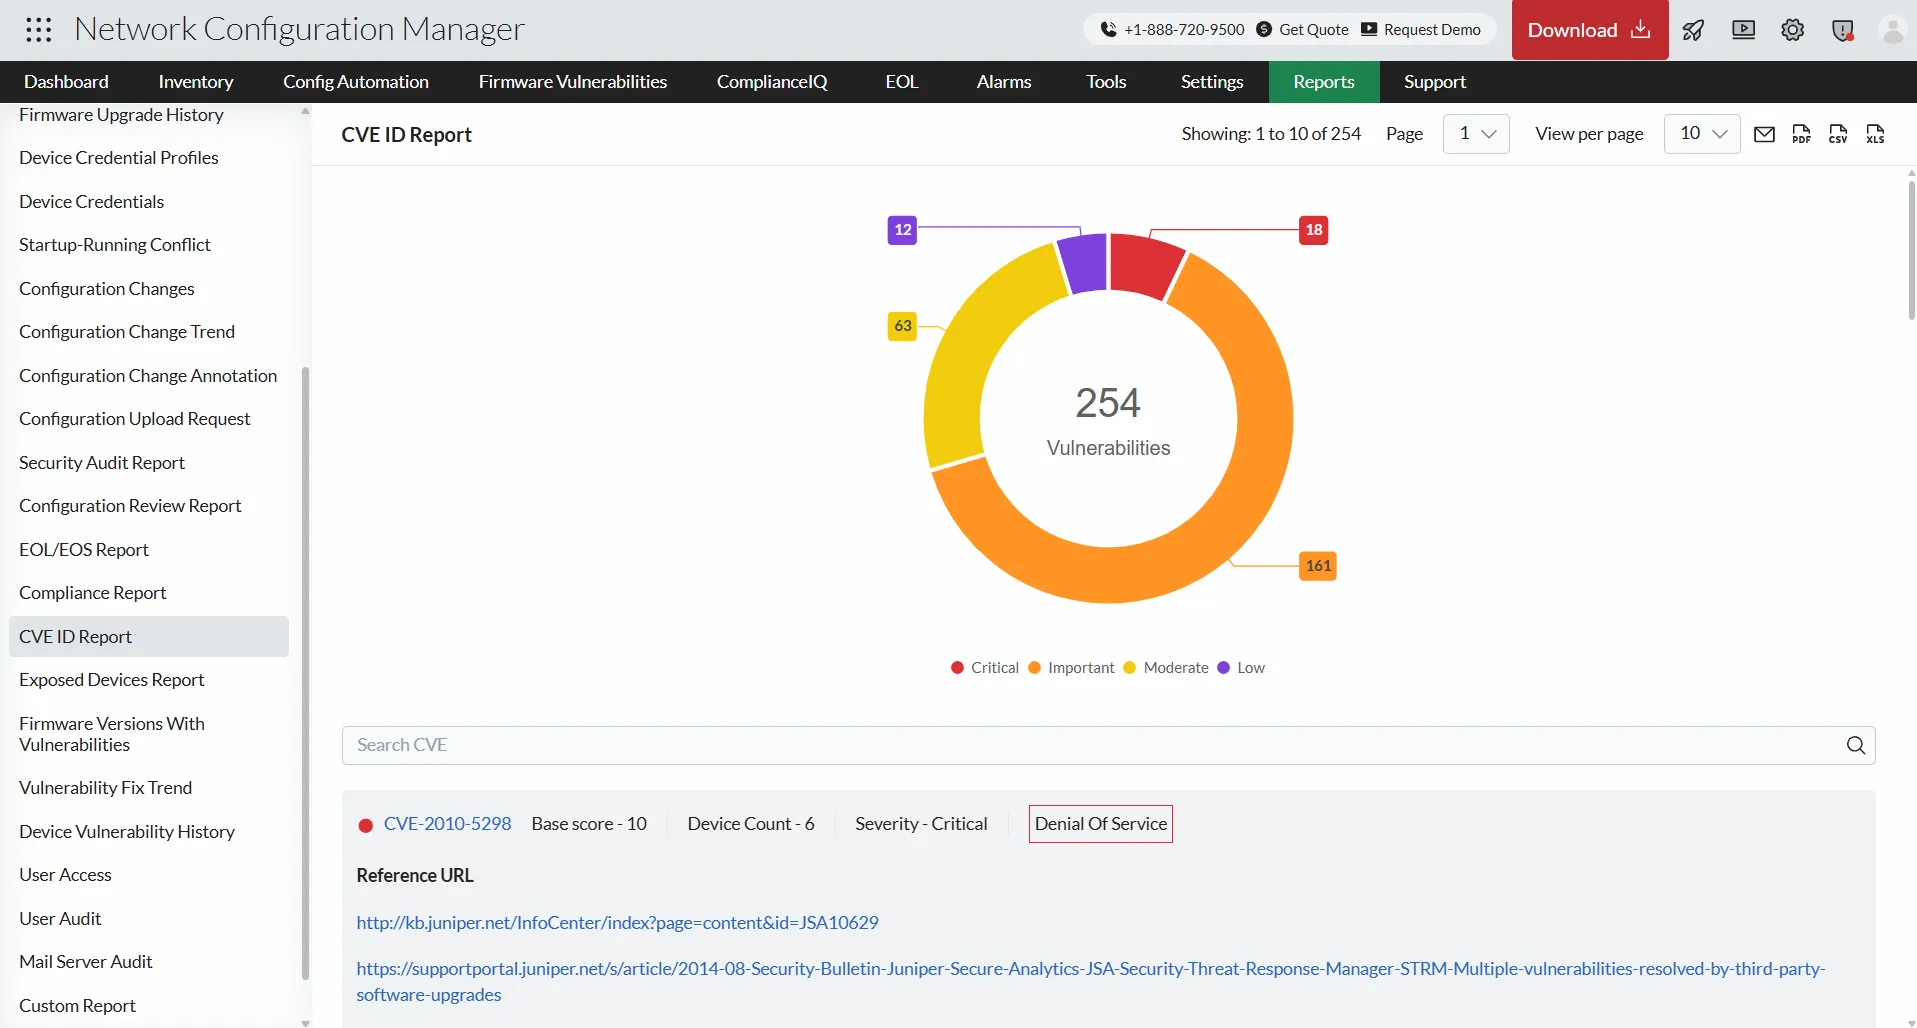The width and height of the screenshot is (1917, 1028).
Task: Open the CVE-2010-5298 link
Action: [447, 824]
